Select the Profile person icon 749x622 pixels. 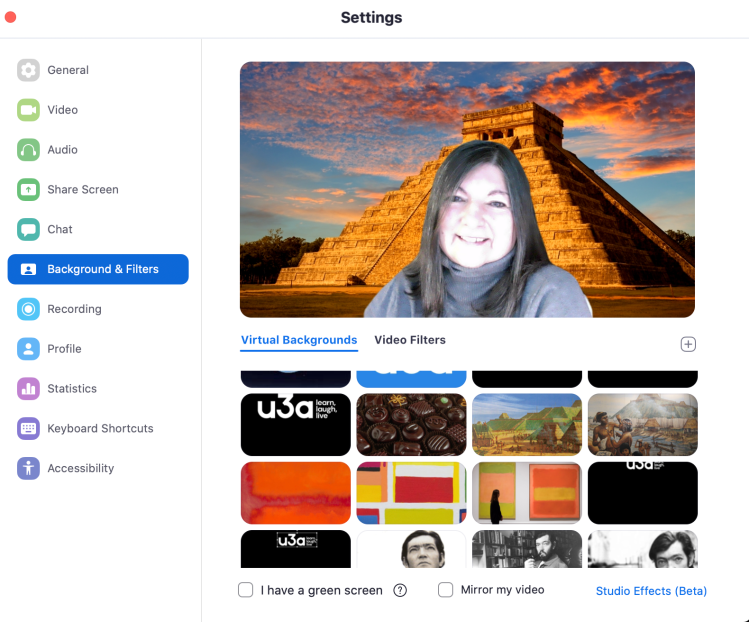tap(28, 349)
